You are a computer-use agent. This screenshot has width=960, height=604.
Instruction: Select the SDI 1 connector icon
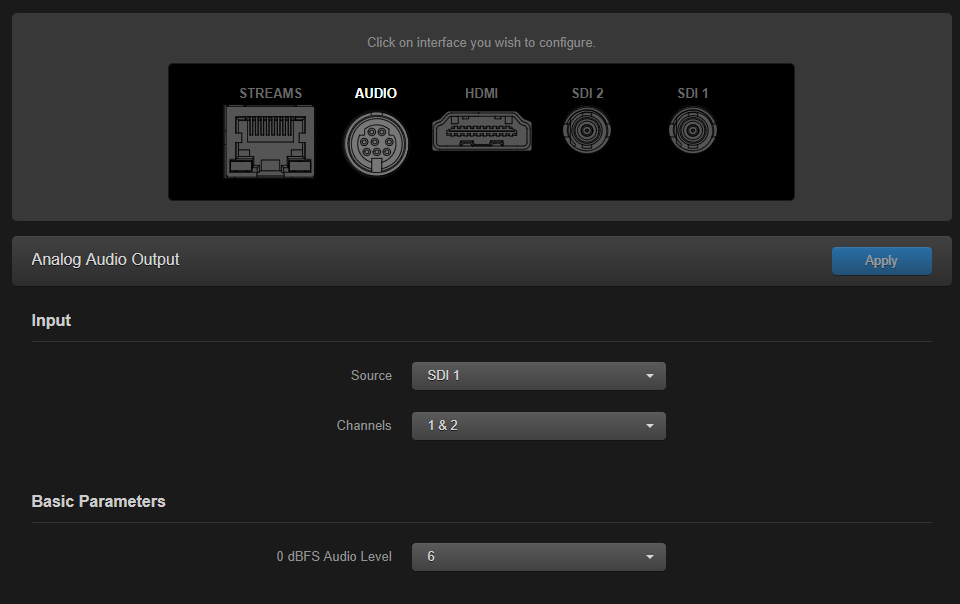(692, 130)
